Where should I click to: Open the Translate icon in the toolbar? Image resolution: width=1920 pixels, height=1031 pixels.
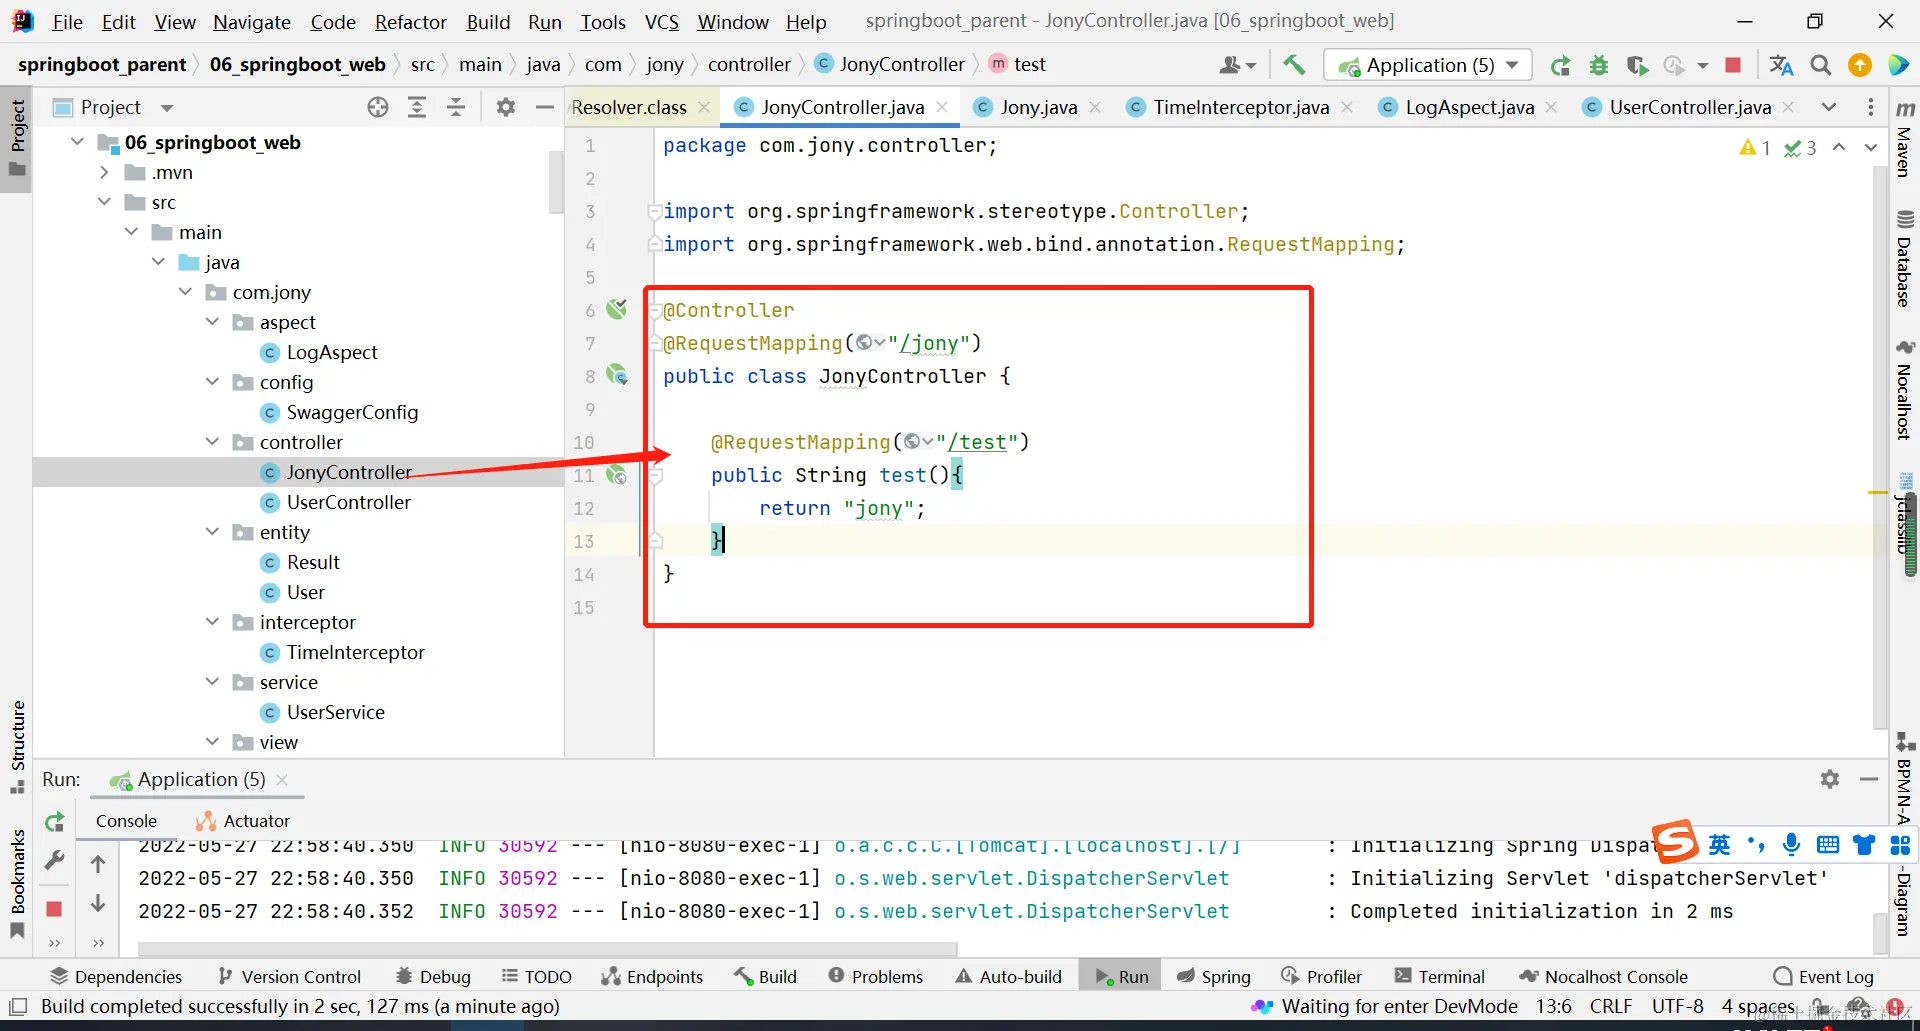pos(1781,65)
